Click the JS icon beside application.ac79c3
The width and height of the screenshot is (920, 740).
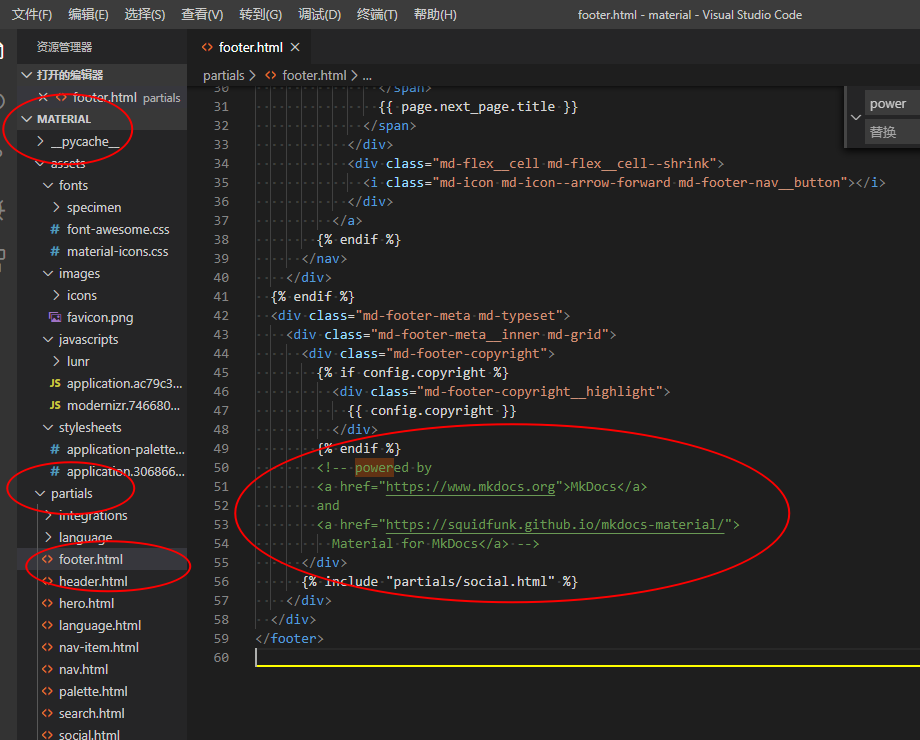click(55, 384)
